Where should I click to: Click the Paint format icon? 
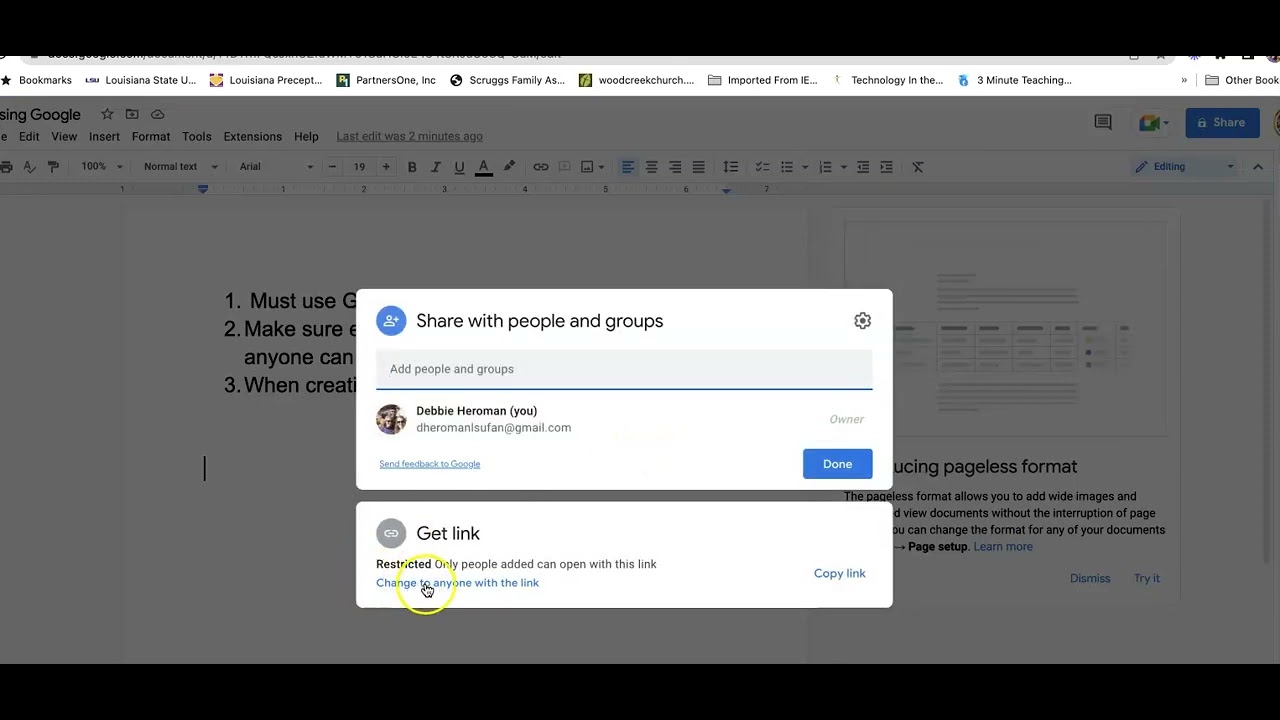click(x=54, y=167)
